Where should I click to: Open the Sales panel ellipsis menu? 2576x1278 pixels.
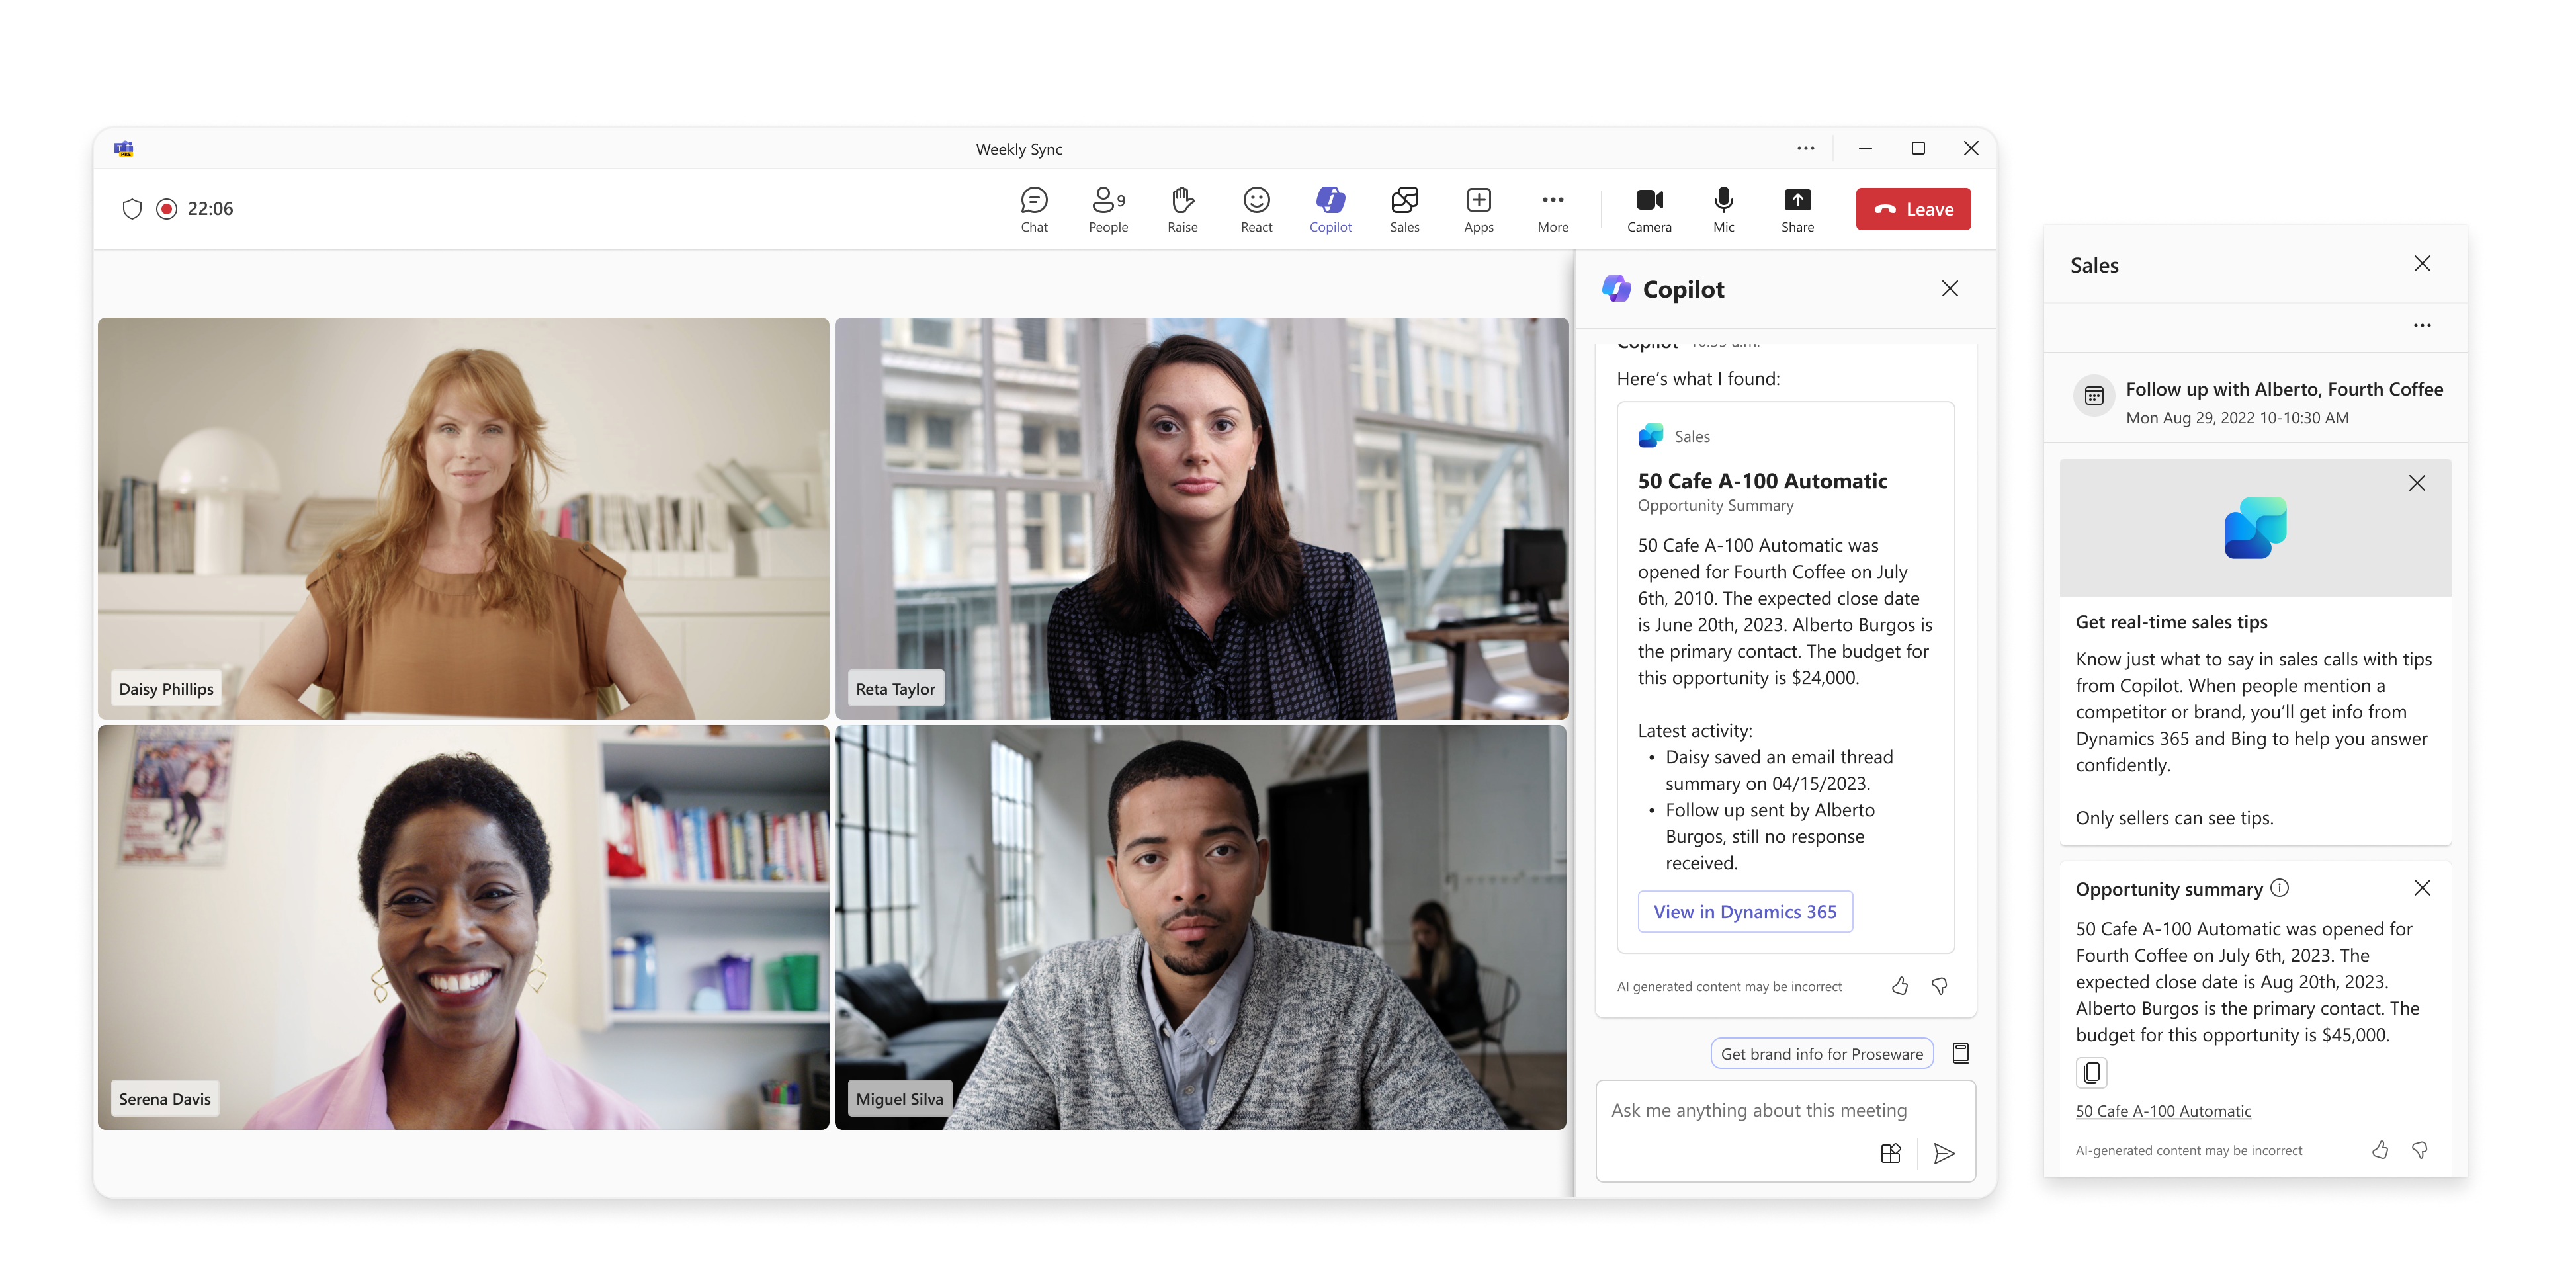(x=2421, y=326)
